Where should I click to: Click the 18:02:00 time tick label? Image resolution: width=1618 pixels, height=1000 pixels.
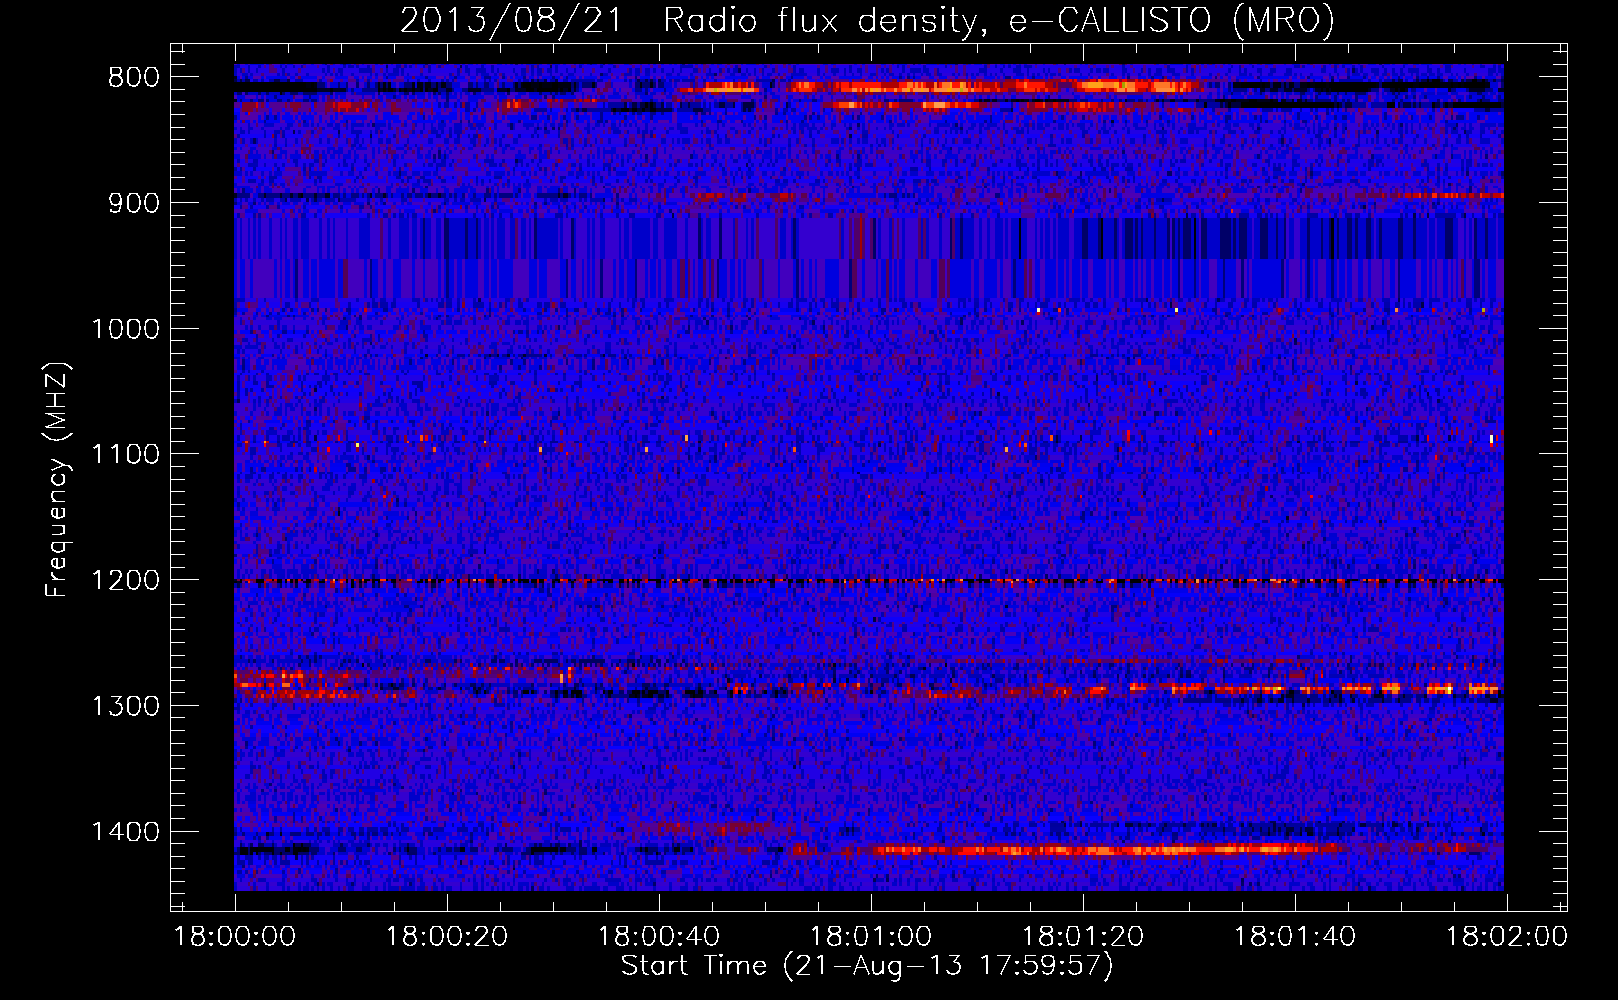click(x=1507, y=937)
